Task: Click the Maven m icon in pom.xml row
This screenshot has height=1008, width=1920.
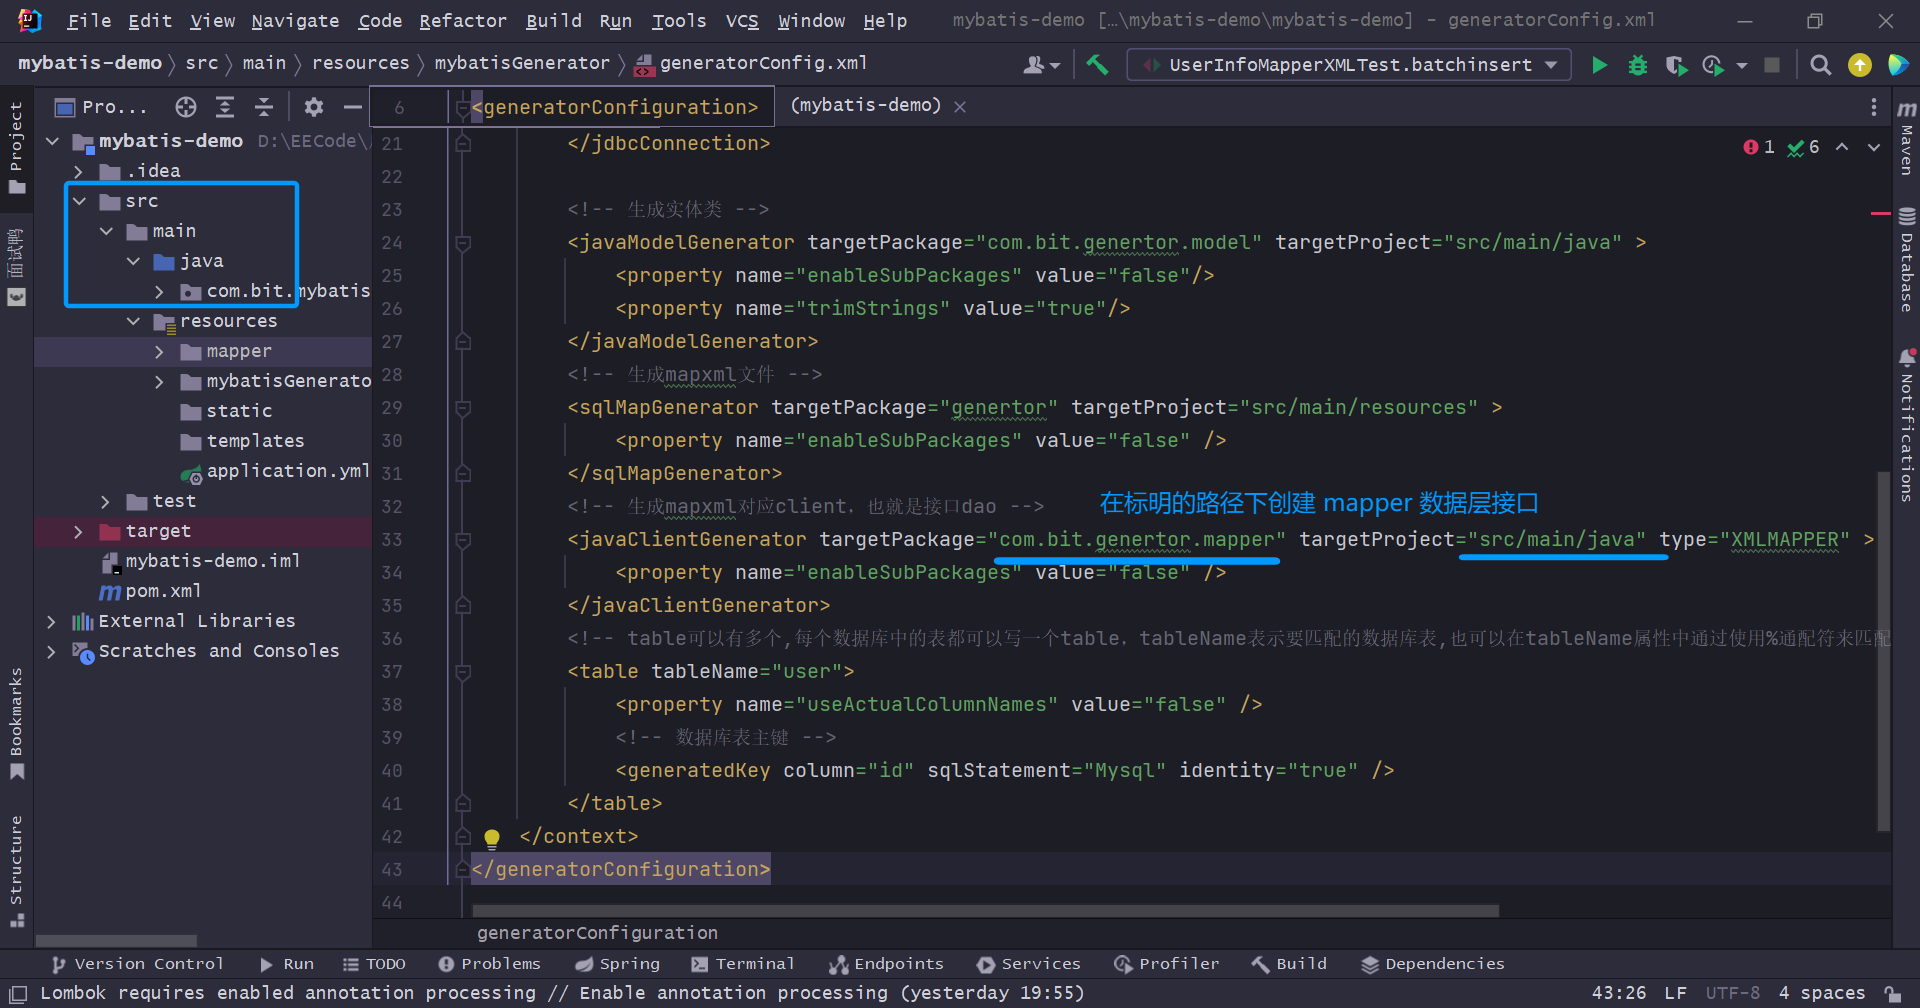Action: pyautogui.click(x=110, y=592)
